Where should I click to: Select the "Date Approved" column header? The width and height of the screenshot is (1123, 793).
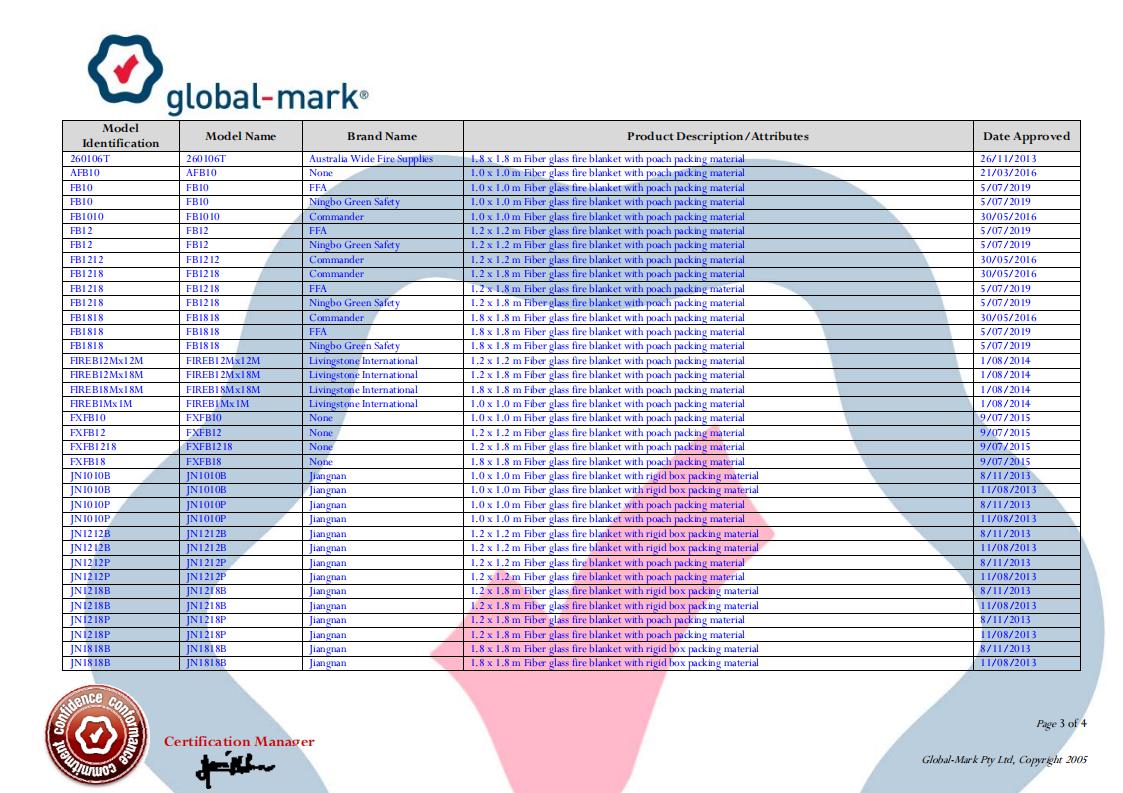(x=1026, y=136)
